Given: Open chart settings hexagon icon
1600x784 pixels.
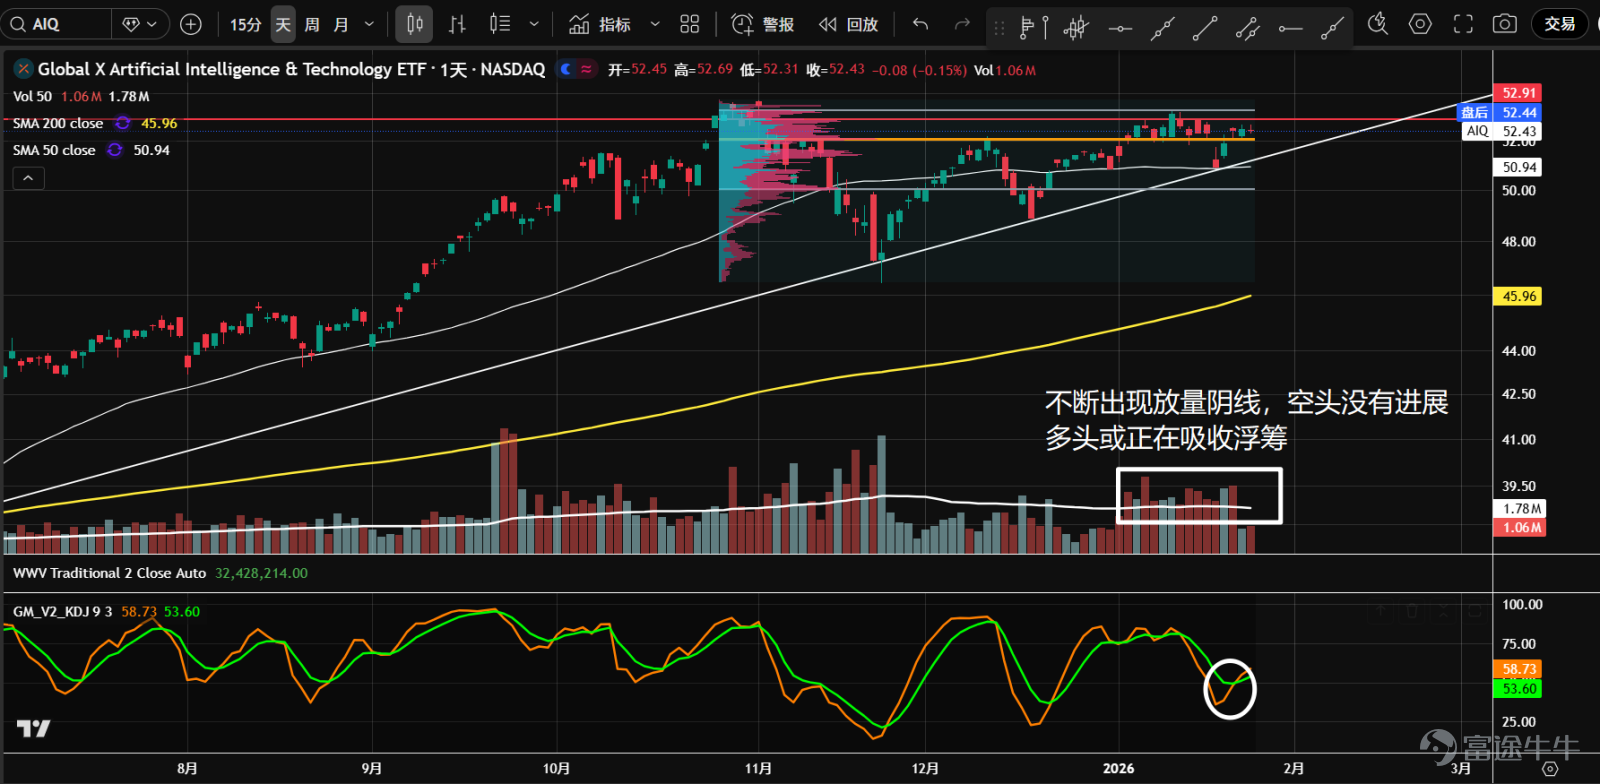Looking at the screenshot, I should coord(1420,24).
